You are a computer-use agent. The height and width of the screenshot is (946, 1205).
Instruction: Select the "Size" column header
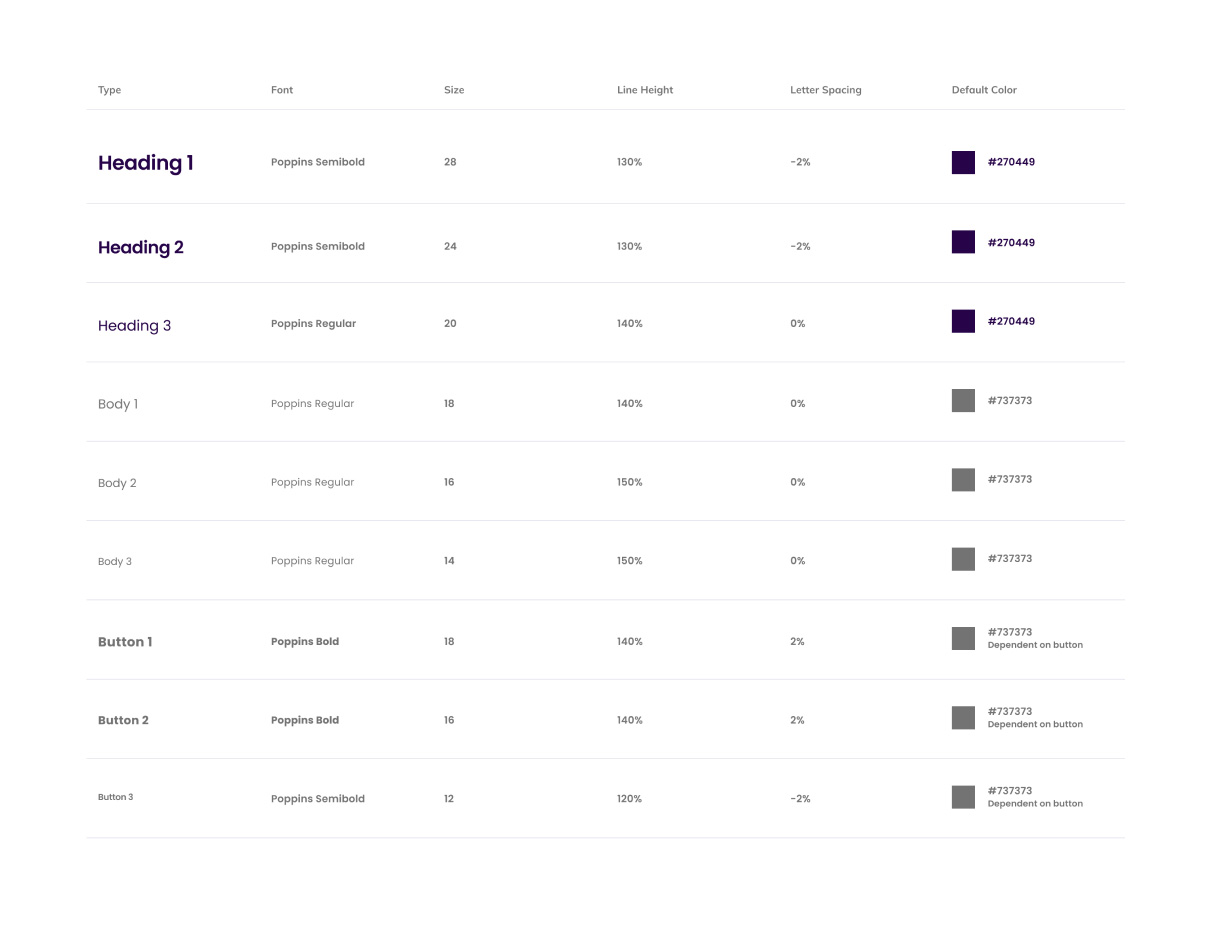pos(454,90)
